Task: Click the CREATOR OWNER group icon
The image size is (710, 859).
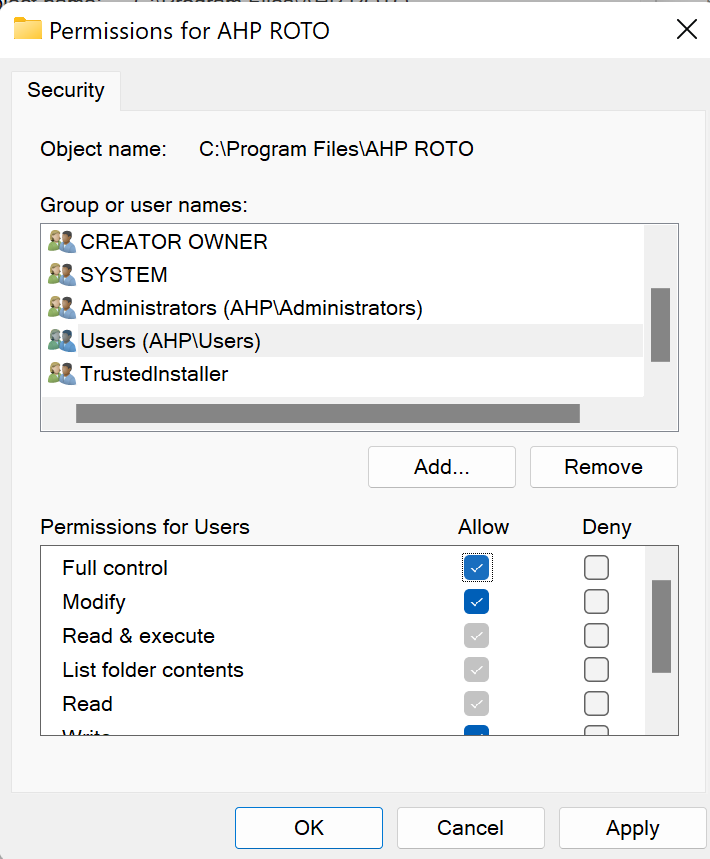Action: (x=62, y=242)
